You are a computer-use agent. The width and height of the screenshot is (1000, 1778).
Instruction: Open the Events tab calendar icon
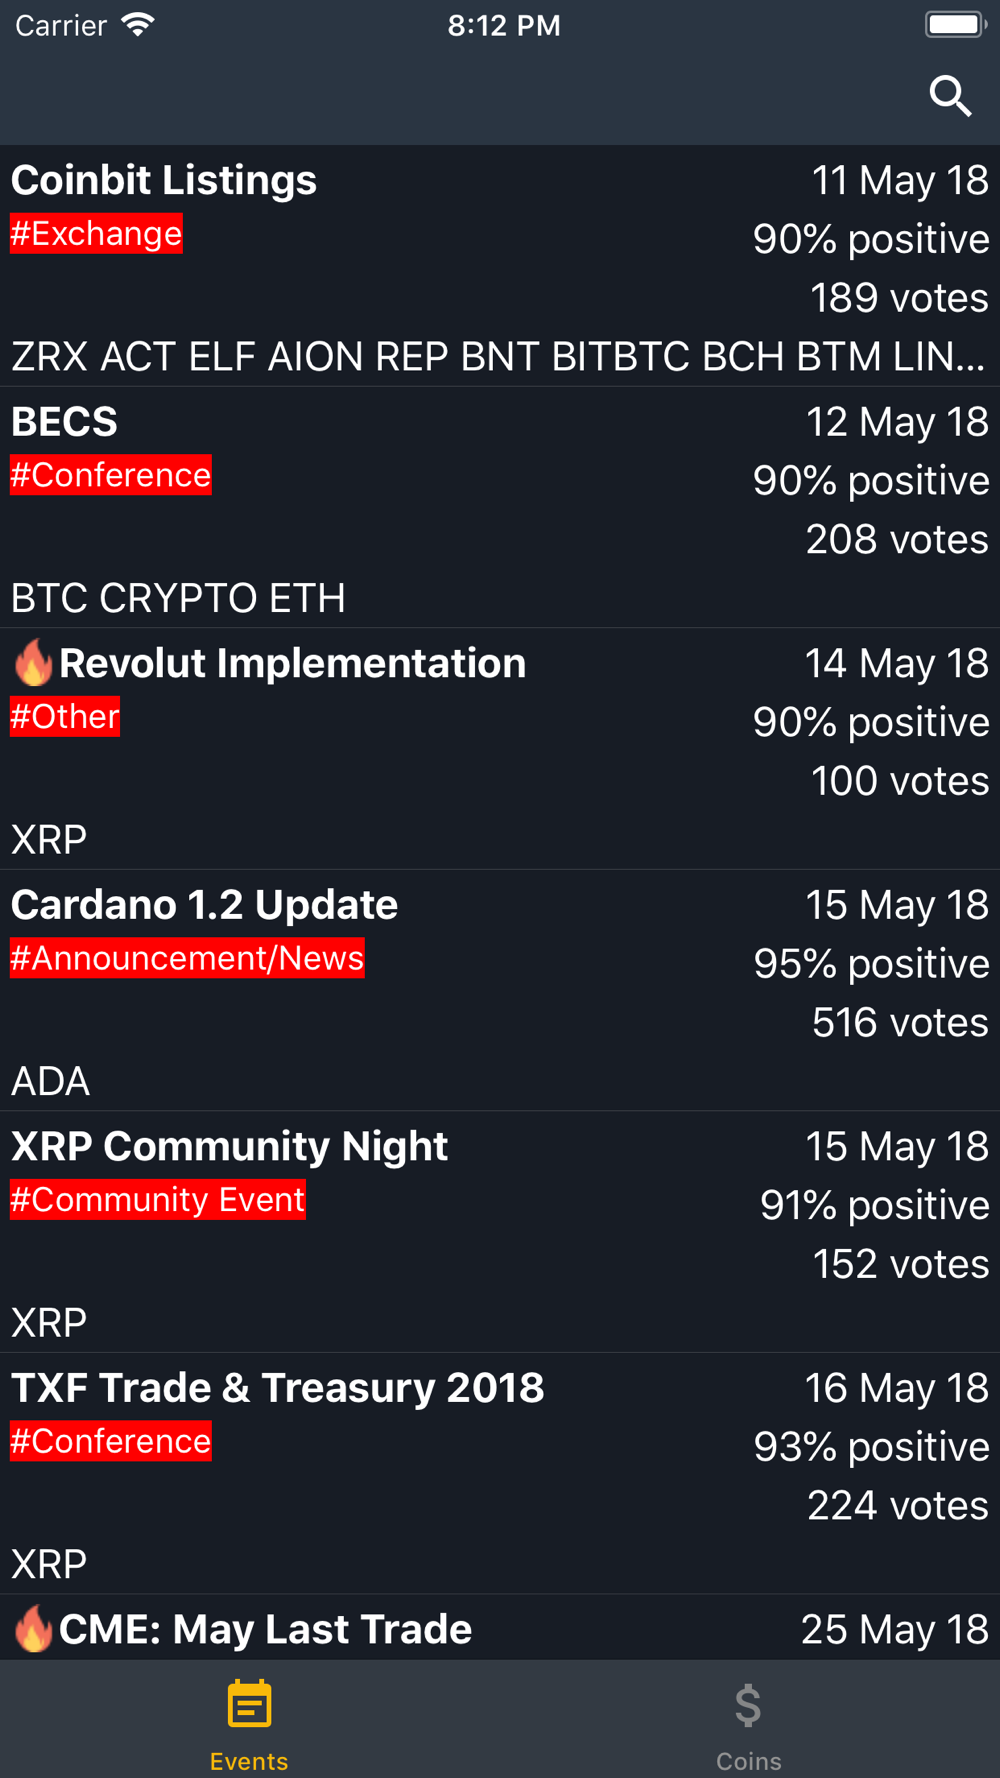(249, 1703)
